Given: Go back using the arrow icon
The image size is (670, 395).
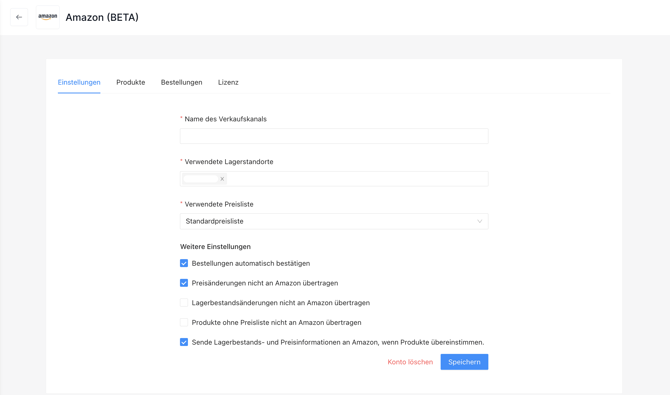Looking at the screenshot, I should [19, 17].
